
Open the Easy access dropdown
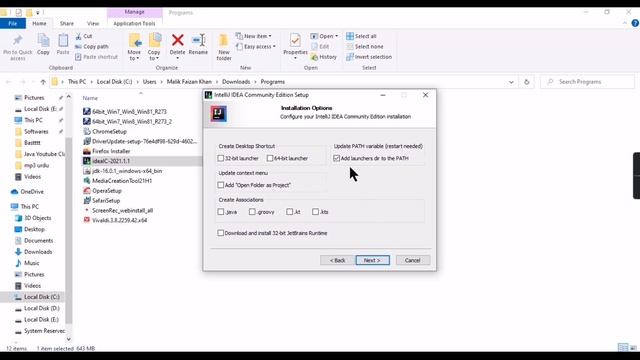256,47
